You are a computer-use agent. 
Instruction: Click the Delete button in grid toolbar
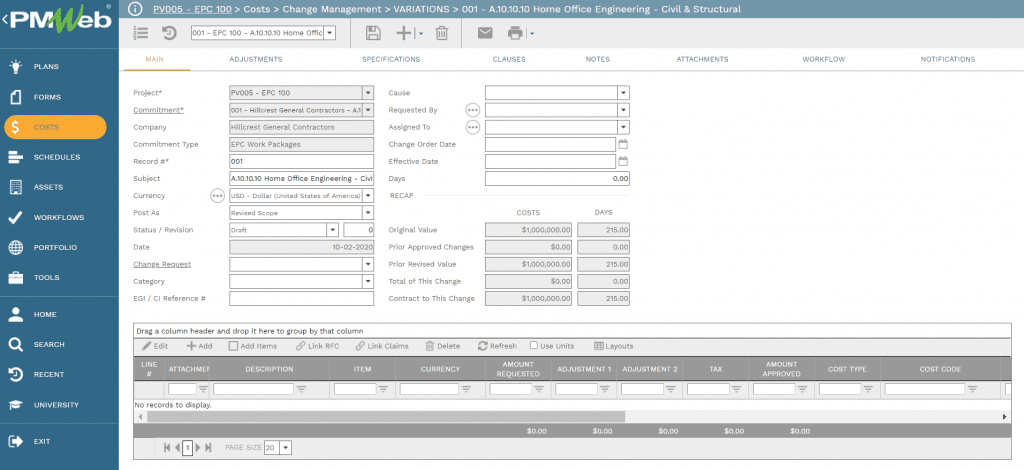(442, 346)
